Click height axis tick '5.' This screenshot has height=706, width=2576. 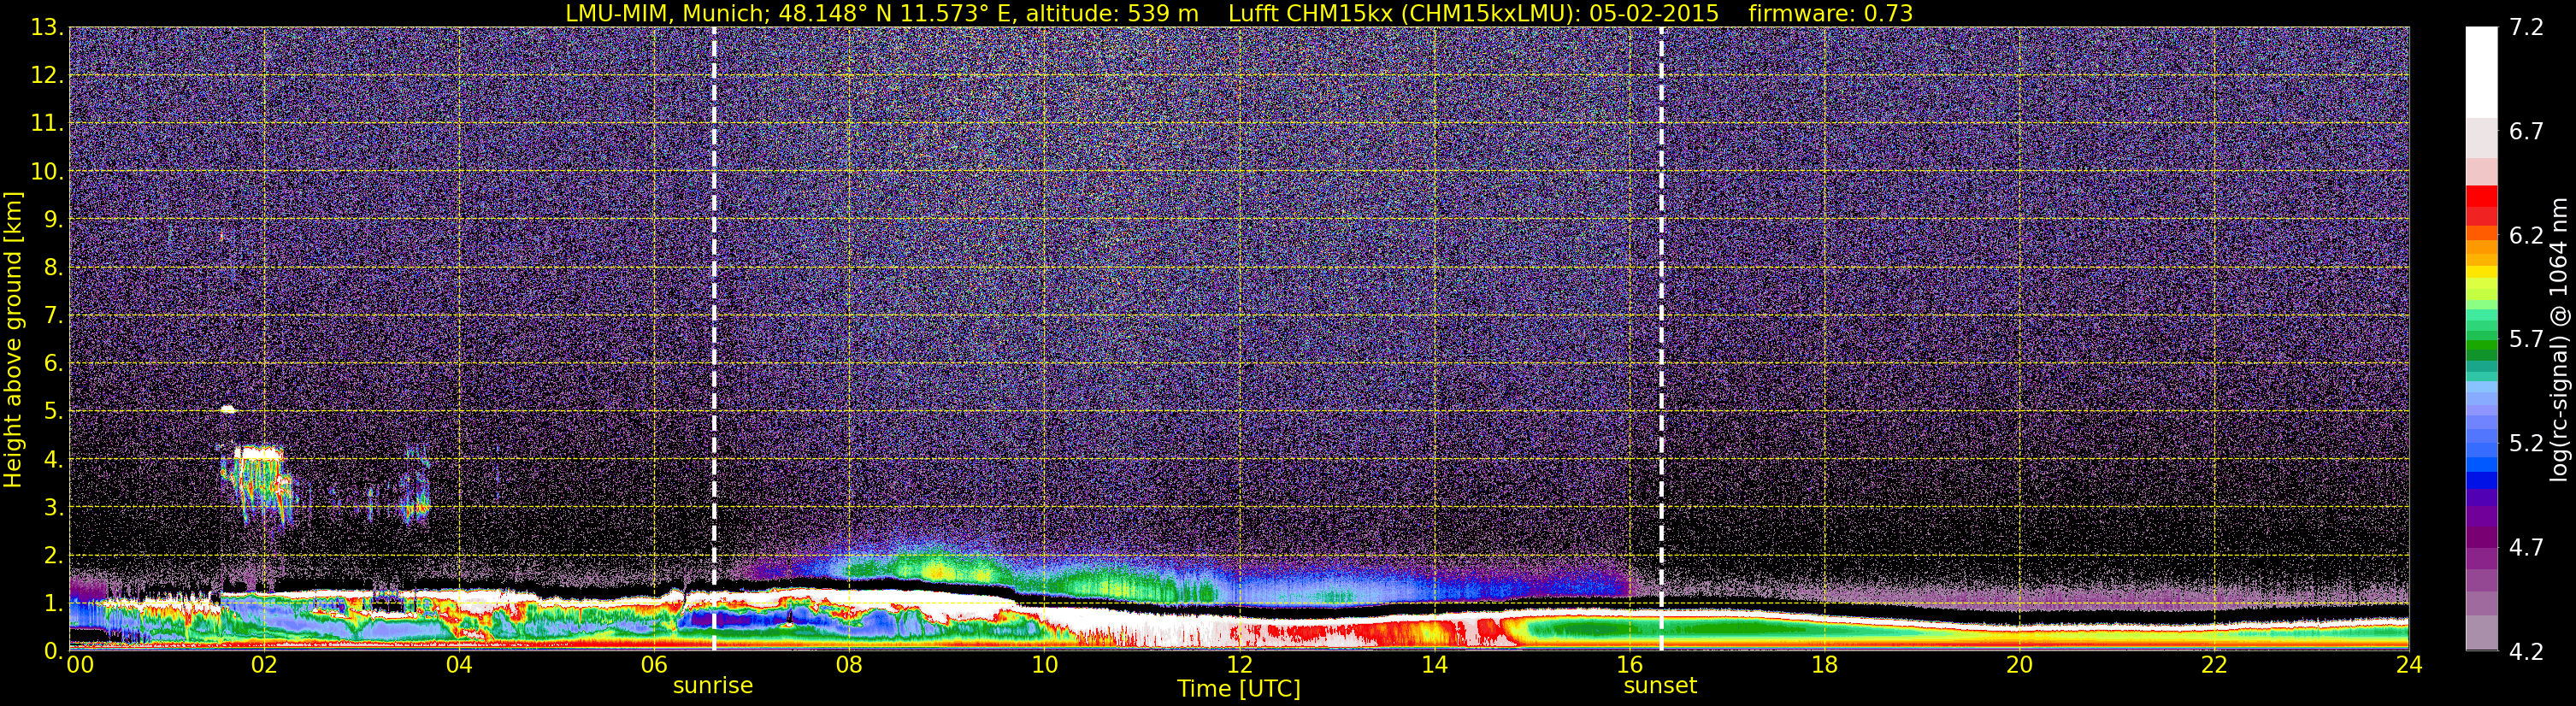pyautogui.click(x=52, y=412)
